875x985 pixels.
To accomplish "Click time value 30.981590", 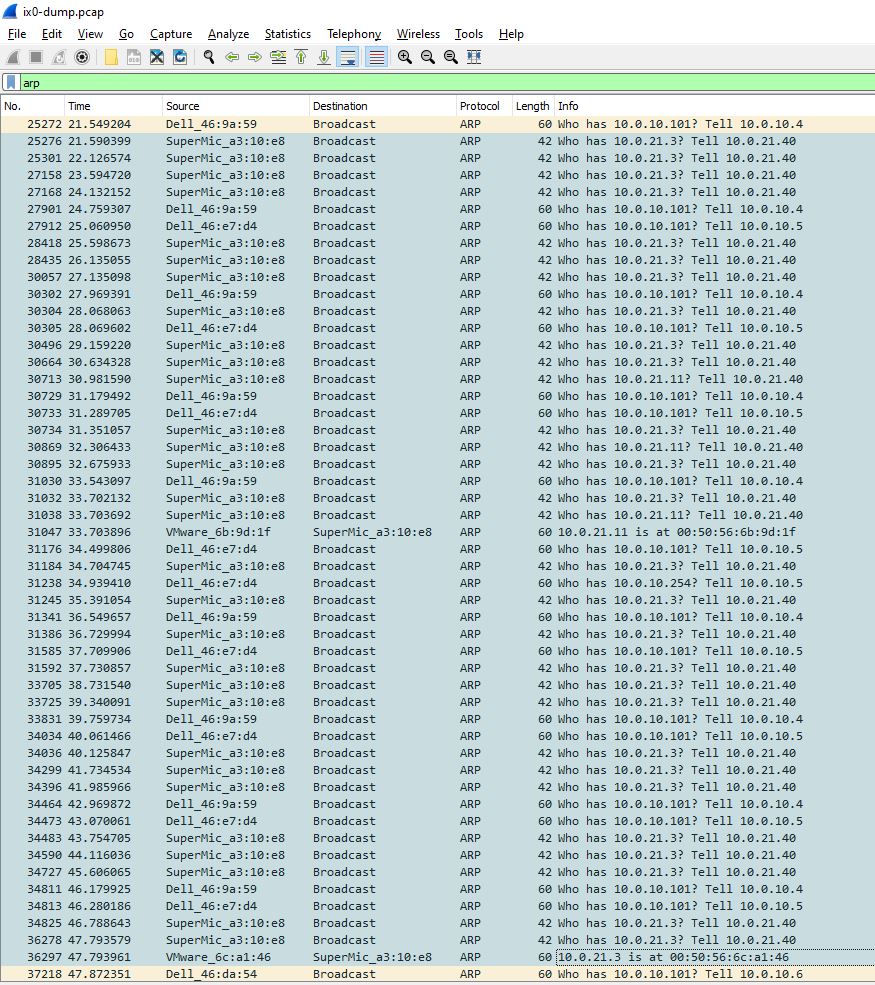I will click(99, 379).
